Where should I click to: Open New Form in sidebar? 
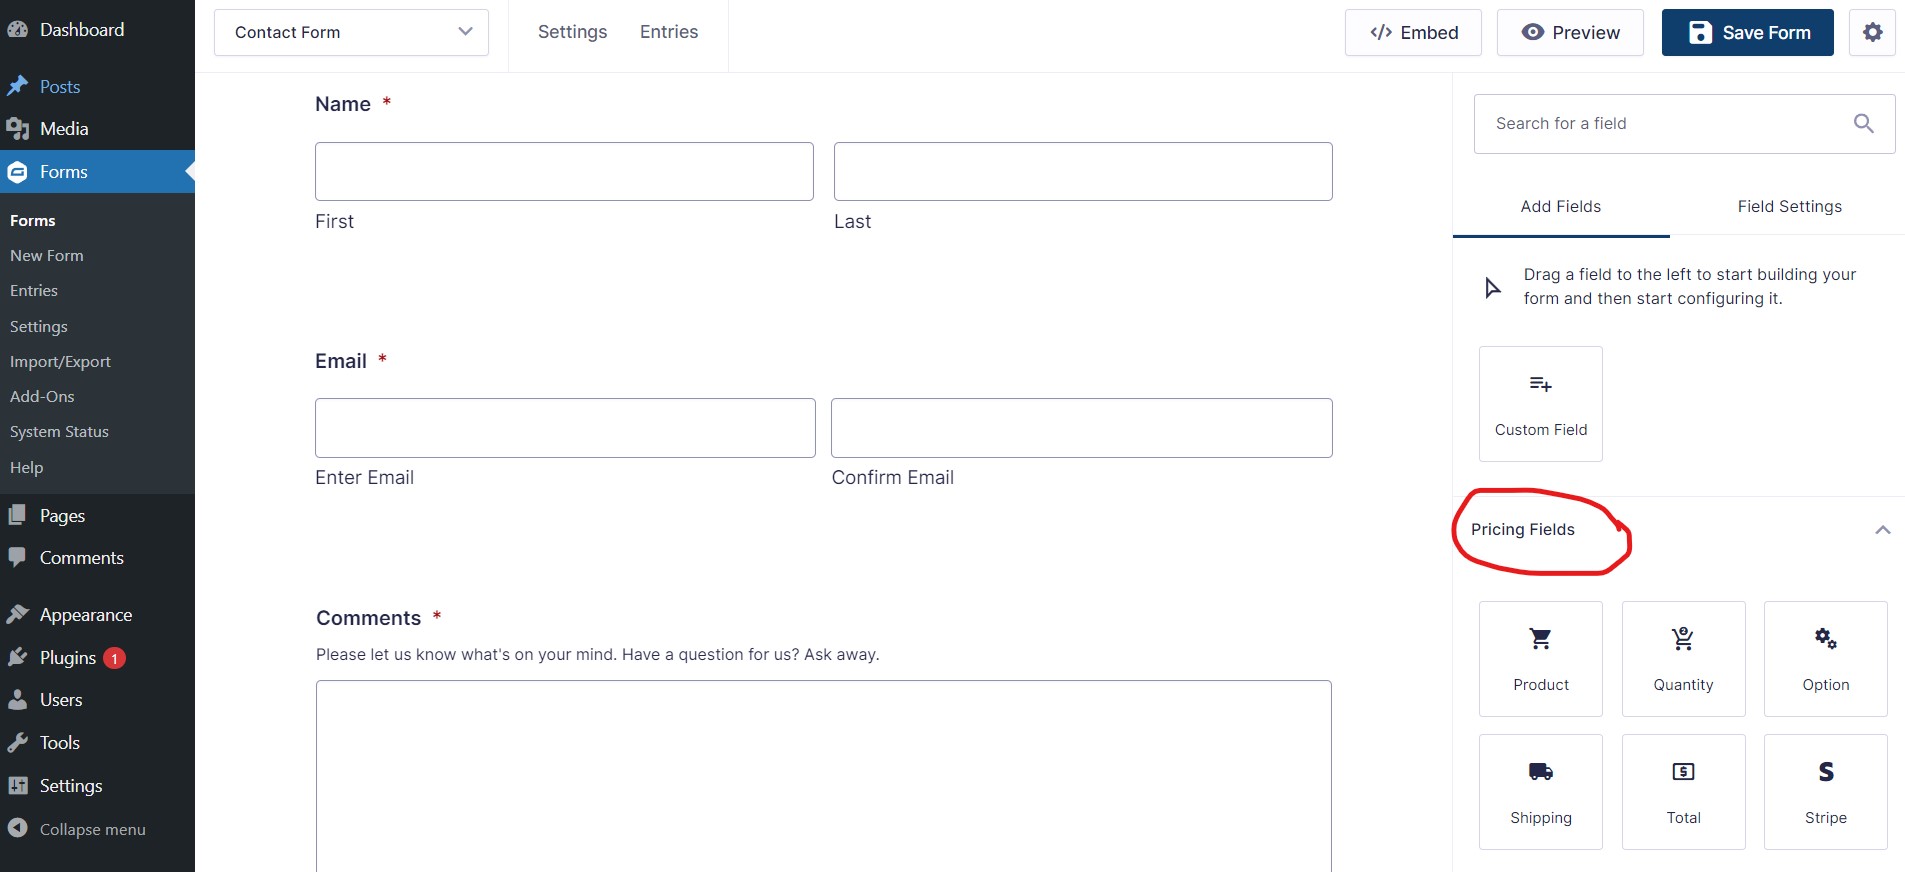click(47, 256)
